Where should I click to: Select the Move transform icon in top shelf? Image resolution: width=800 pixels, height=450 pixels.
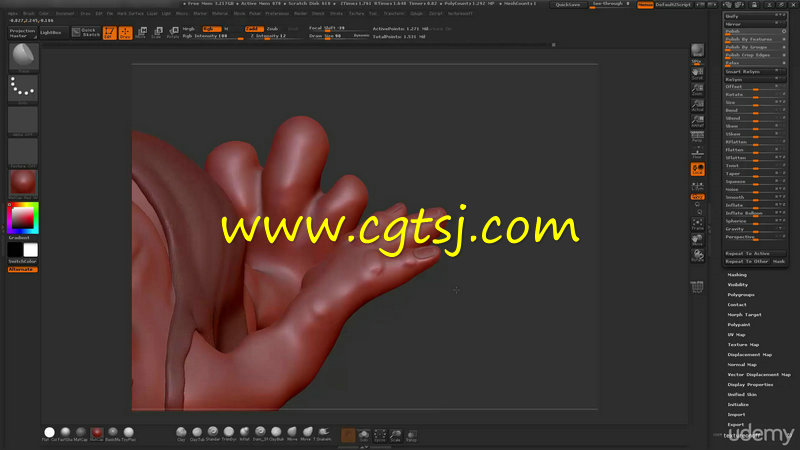pyautogui.click(x=142, y=33)
